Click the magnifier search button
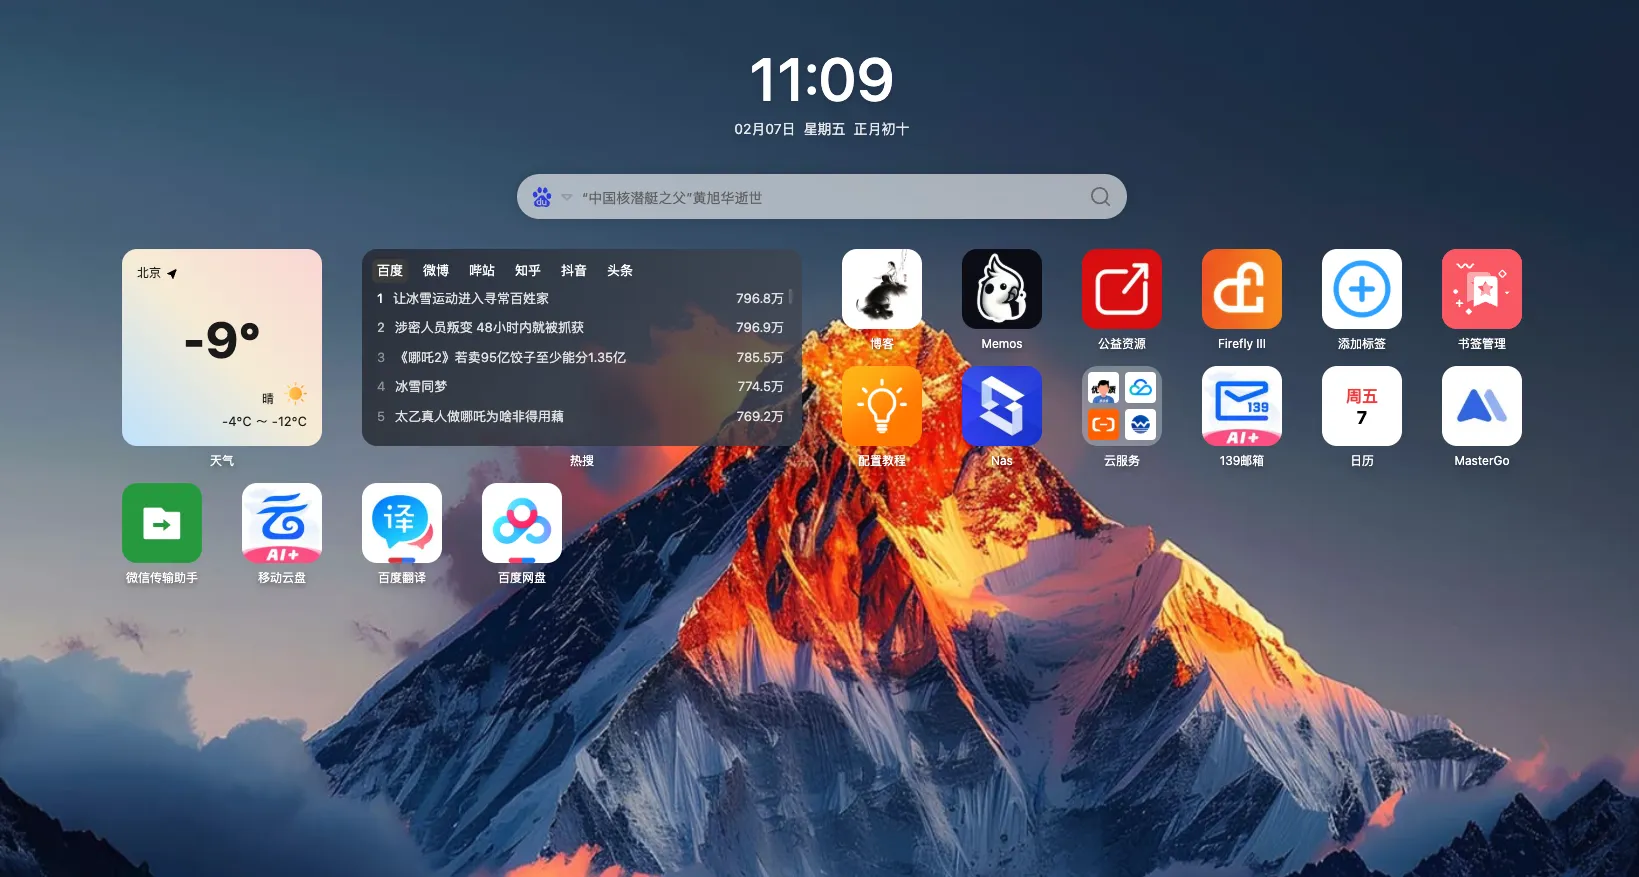Viewport: 1639px width, 877px height. pos(1100,197)
